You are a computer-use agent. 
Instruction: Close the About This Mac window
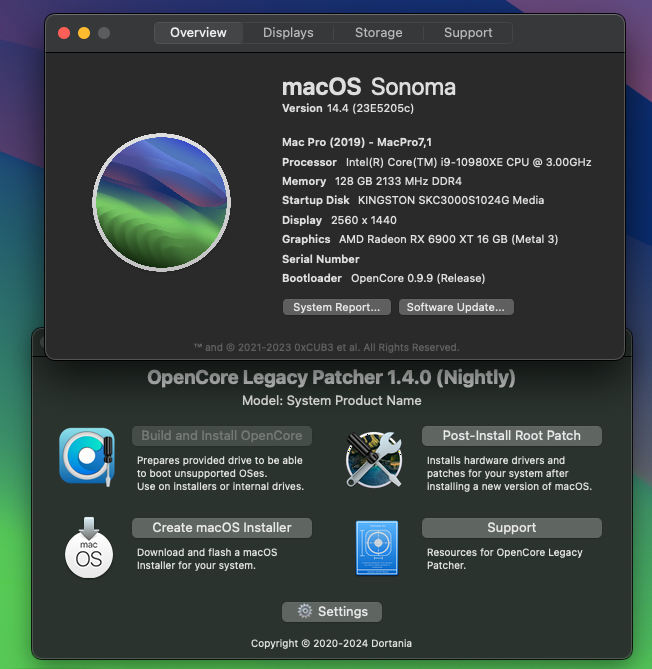(x=64, y=33)
